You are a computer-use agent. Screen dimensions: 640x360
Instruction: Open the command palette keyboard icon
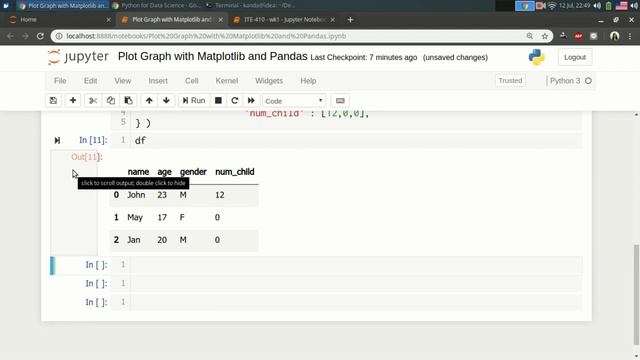340,100
